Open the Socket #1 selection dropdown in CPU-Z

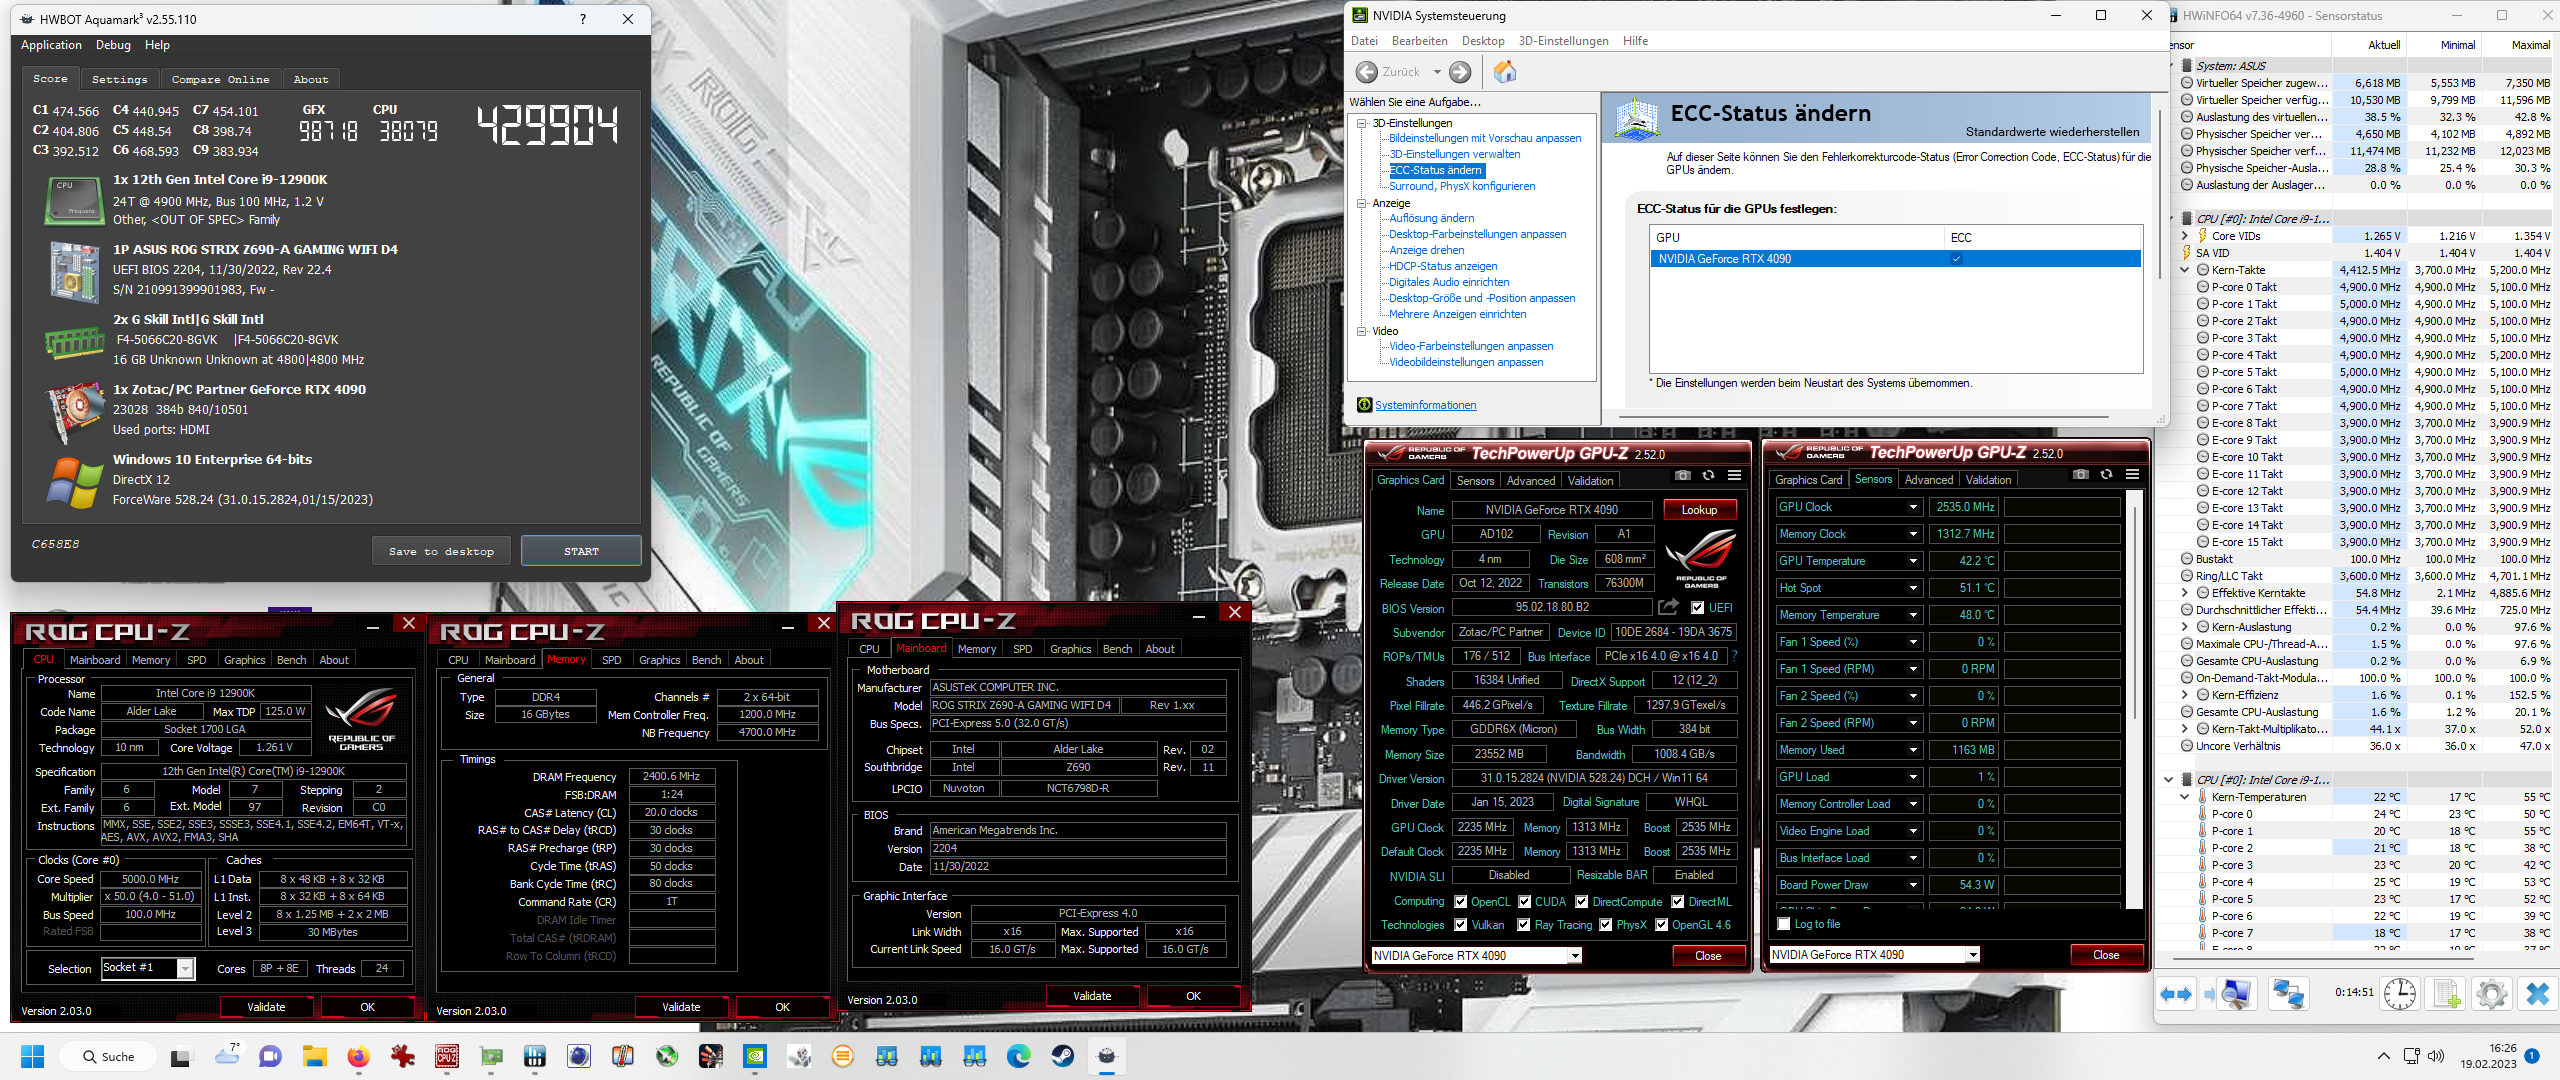tap(185, 968)
